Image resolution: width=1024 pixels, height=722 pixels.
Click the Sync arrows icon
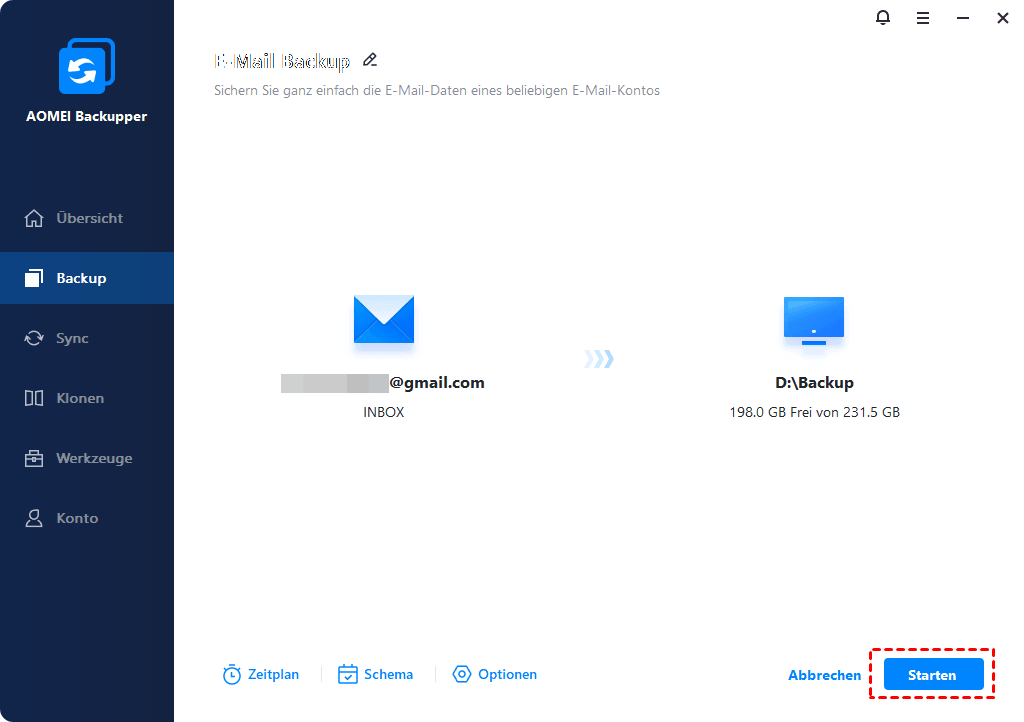(34, 338)
